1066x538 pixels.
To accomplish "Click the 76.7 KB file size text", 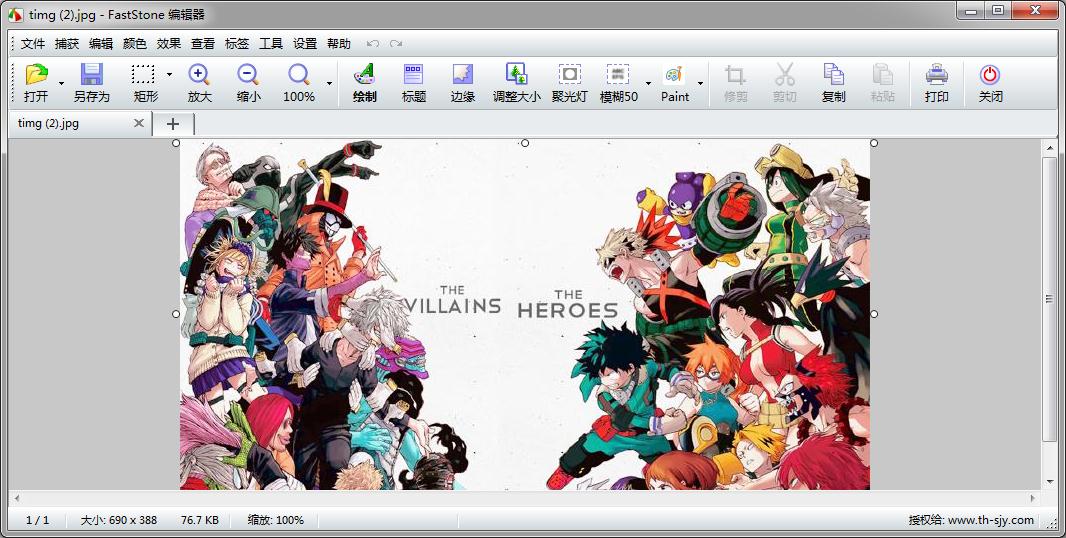I will (x=200, y=520).
